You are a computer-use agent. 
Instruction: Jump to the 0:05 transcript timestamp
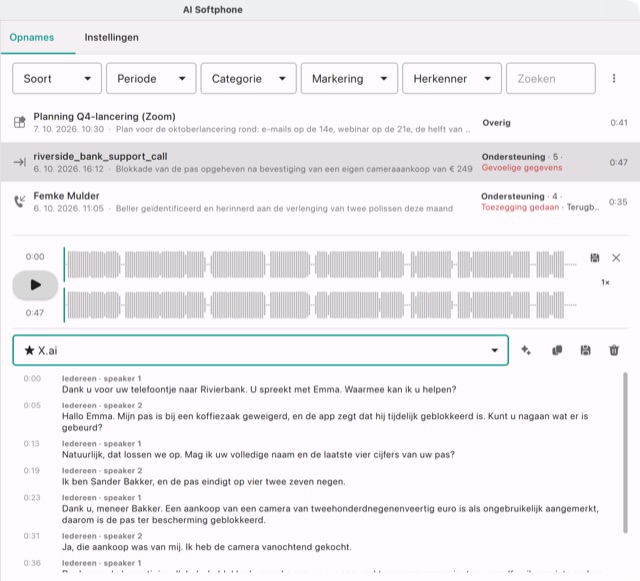point(32,405)
